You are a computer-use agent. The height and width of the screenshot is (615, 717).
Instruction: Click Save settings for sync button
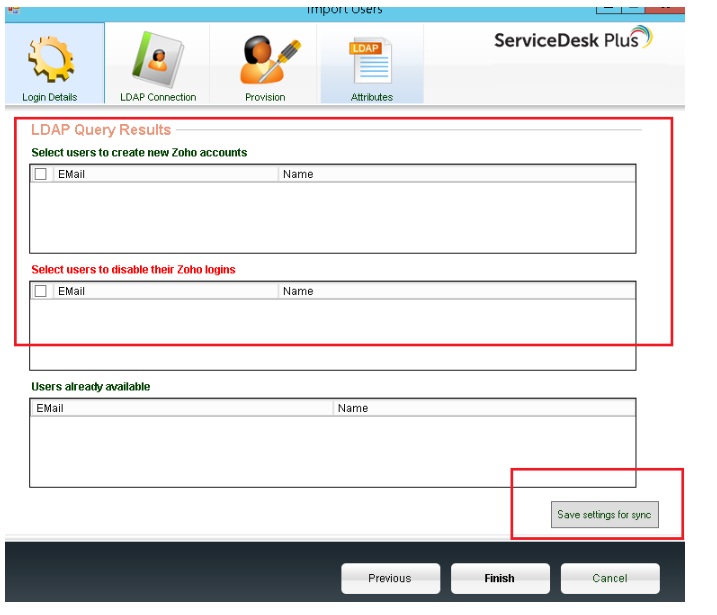coord(604,515)
